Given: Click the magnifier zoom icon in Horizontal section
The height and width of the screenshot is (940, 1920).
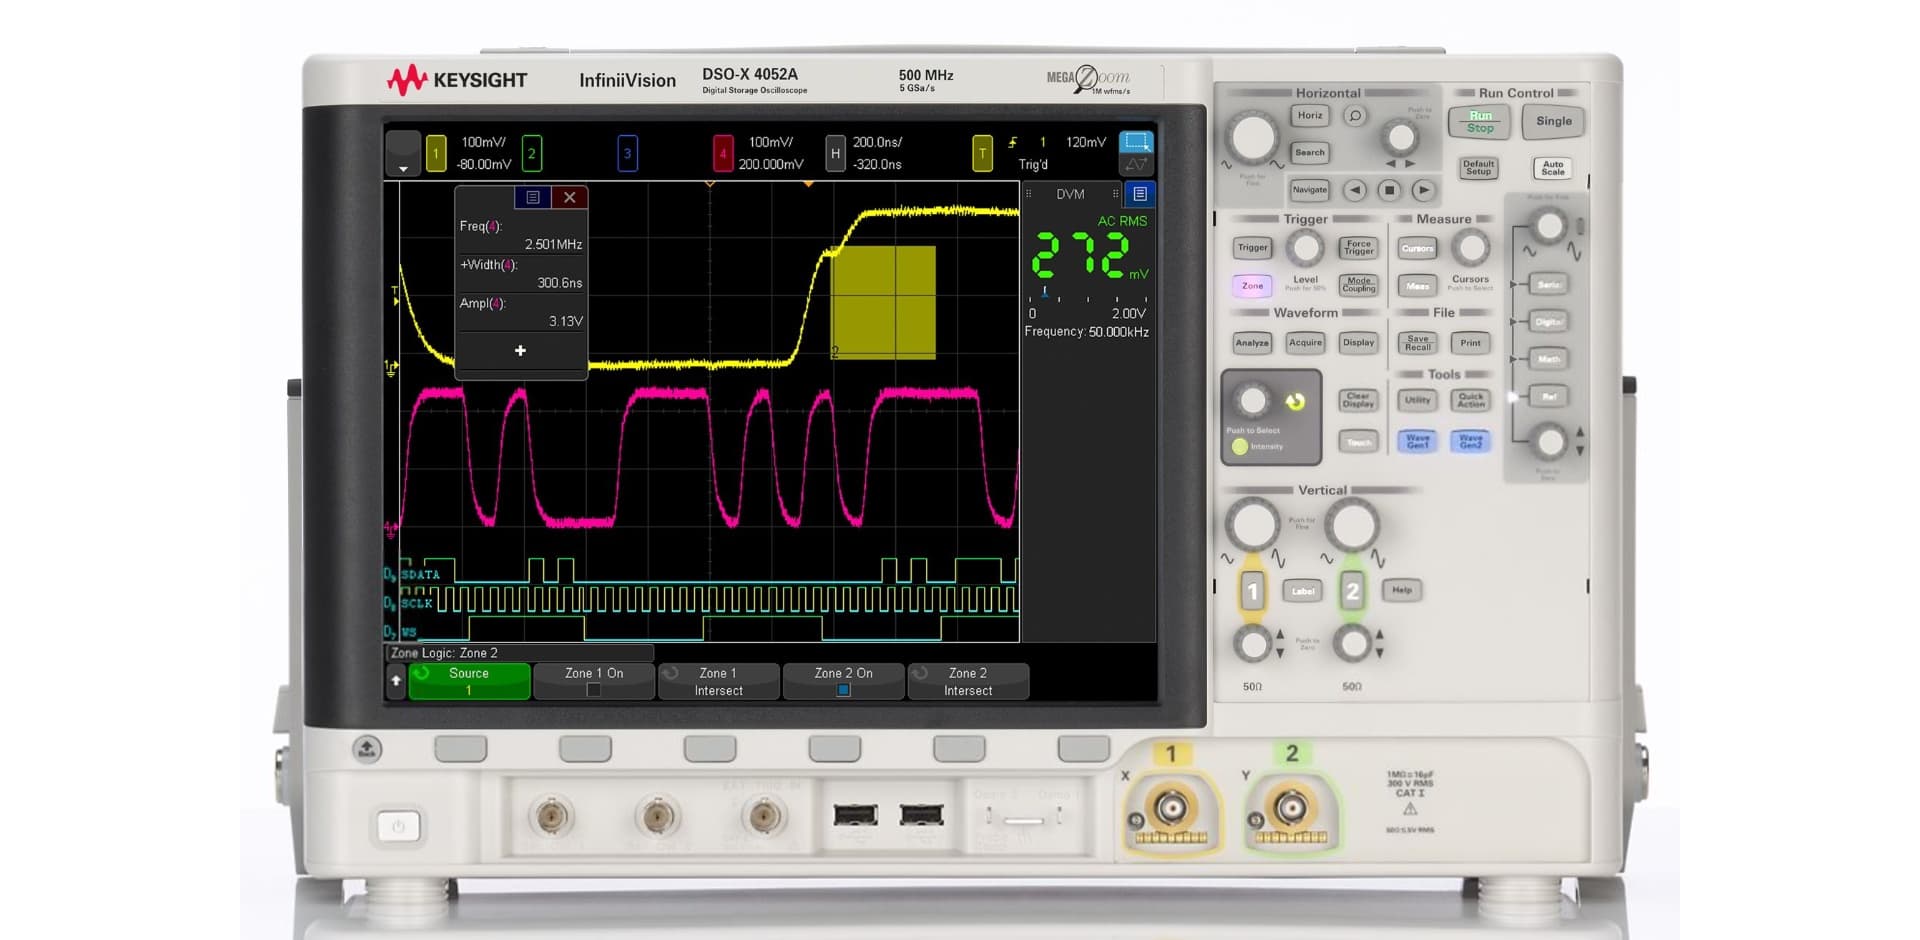Looking at the screenshot, I should coord(1355,116).
